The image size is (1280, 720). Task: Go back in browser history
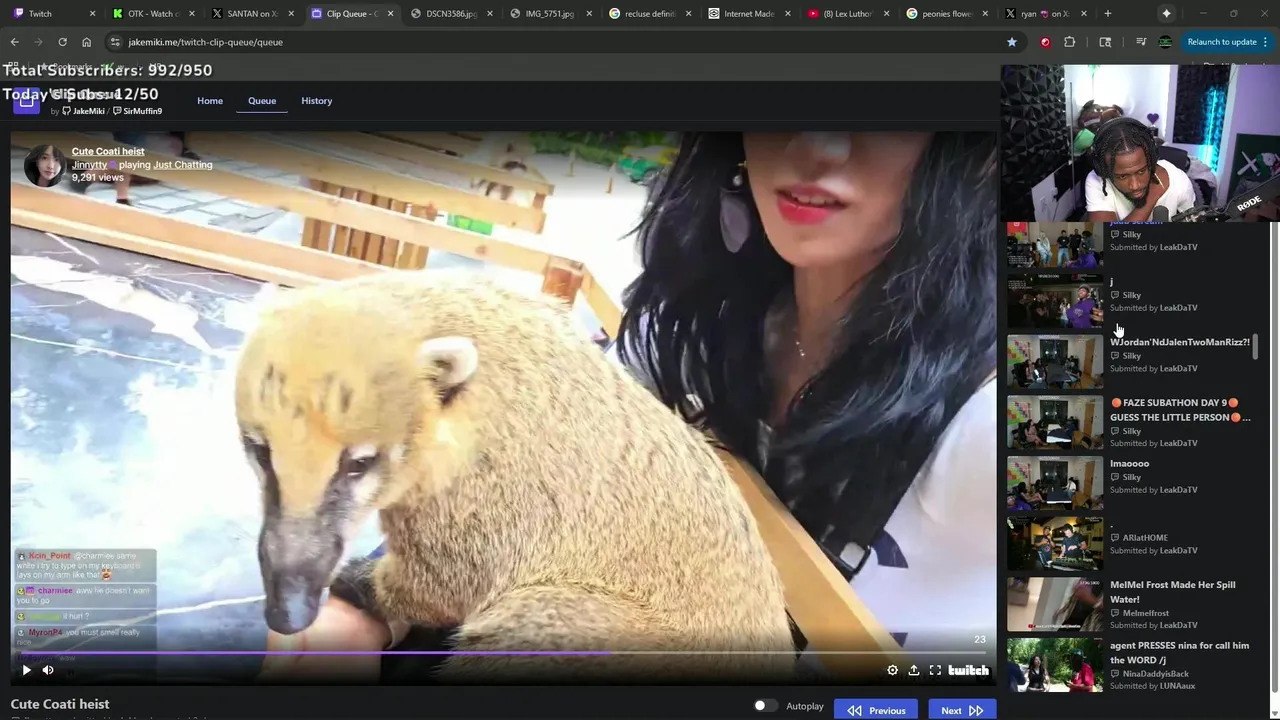tap(14, 42)
